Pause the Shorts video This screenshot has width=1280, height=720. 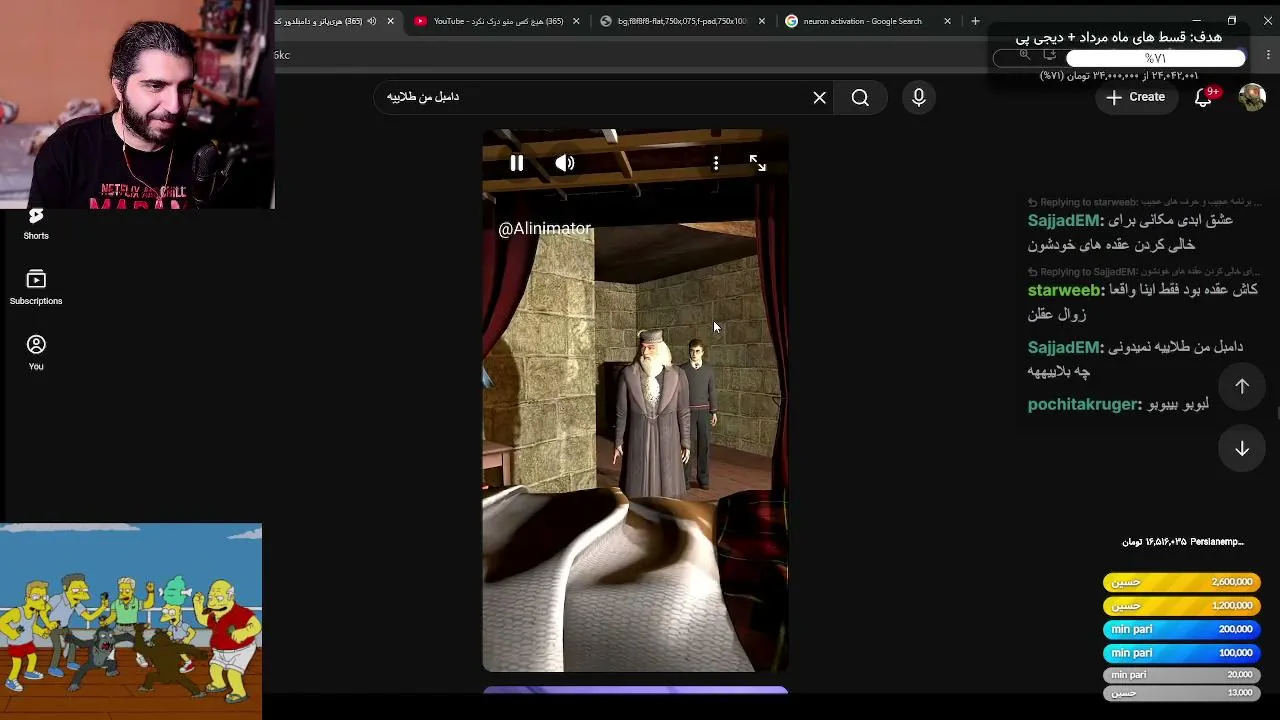[x=516, y=163]
